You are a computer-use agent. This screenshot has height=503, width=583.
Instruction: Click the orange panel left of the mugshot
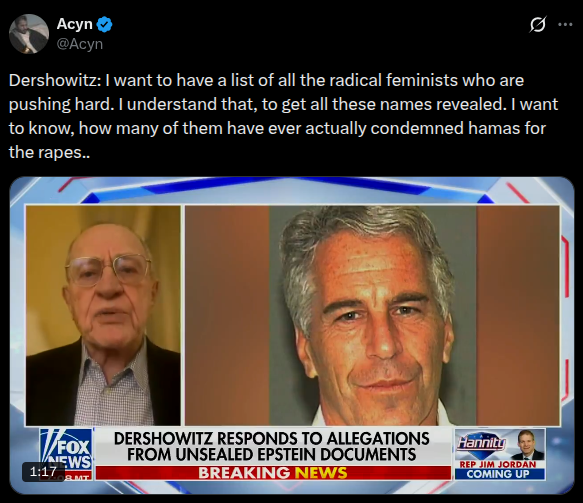(x=227, y=315)
